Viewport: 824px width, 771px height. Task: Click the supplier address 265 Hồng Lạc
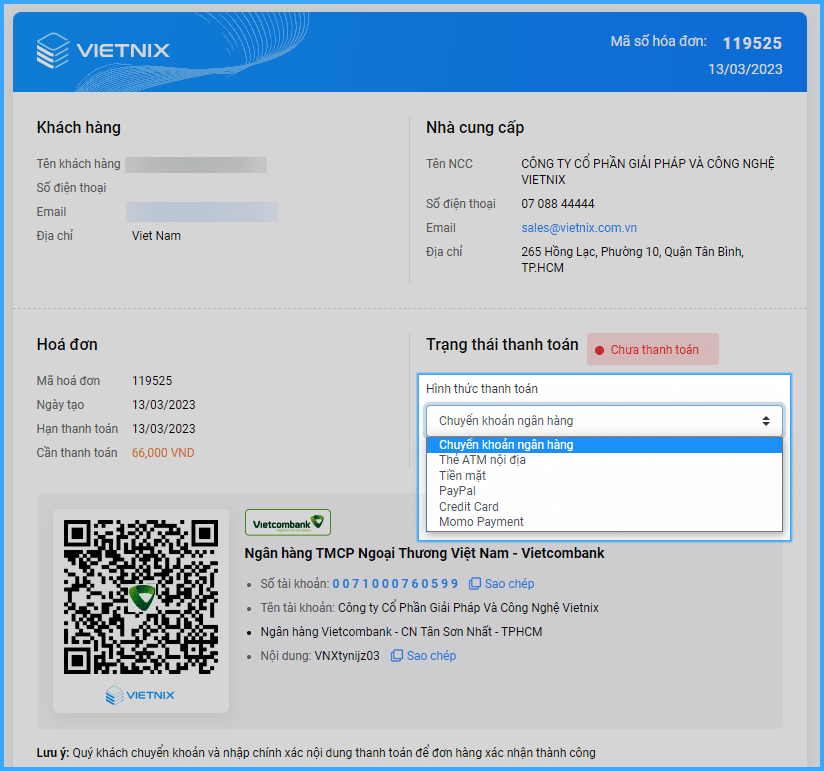(x=632, y=260)
